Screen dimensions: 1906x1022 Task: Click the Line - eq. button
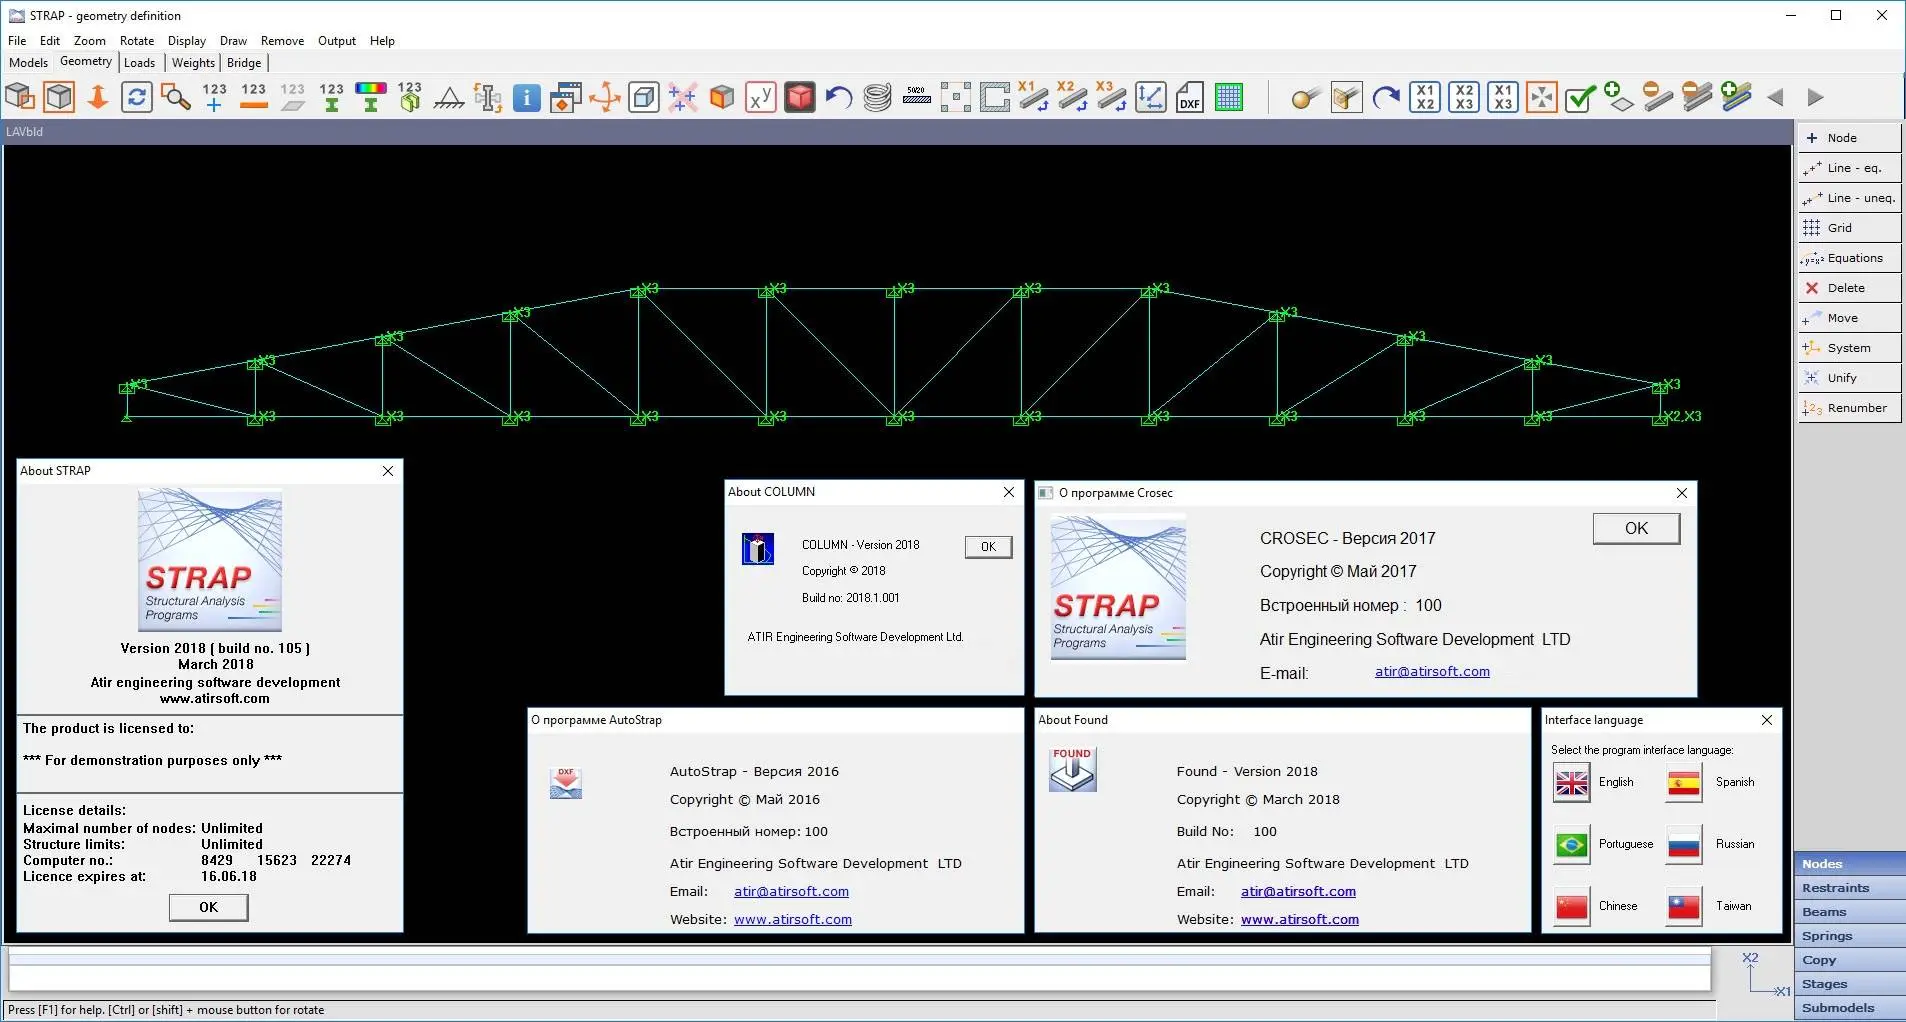(1849, 168)
